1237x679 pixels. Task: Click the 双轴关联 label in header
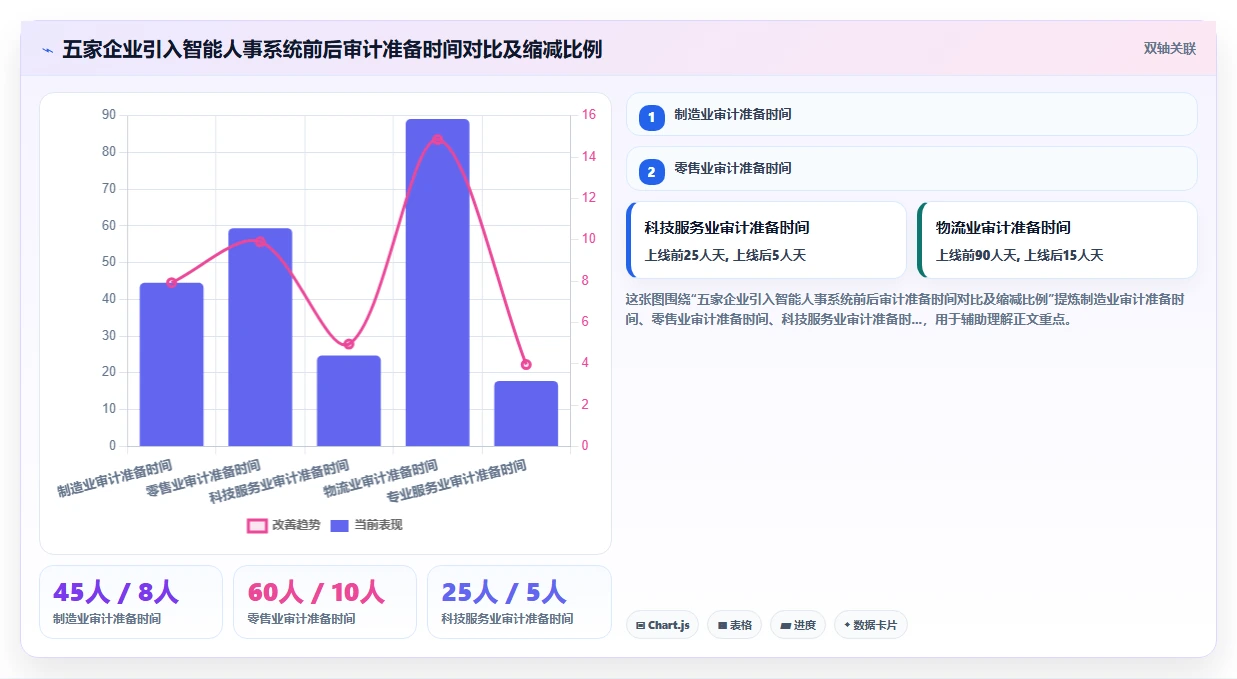click(1170, 48)
